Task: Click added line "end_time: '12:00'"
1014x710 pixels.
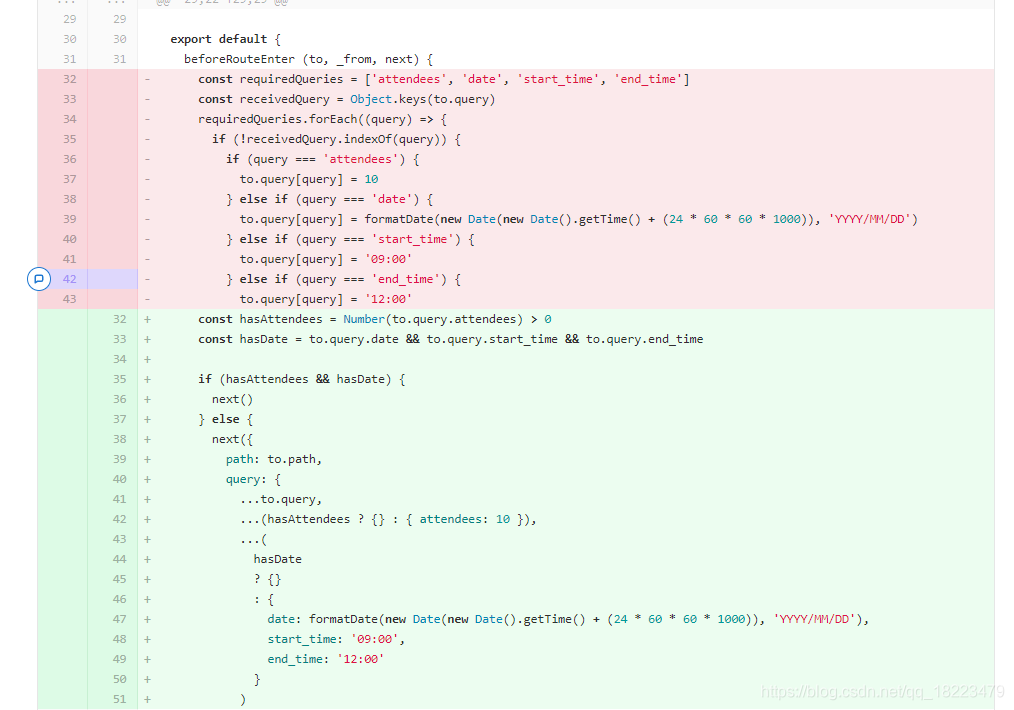Action: pyautogui.click(x=326, y=659)
